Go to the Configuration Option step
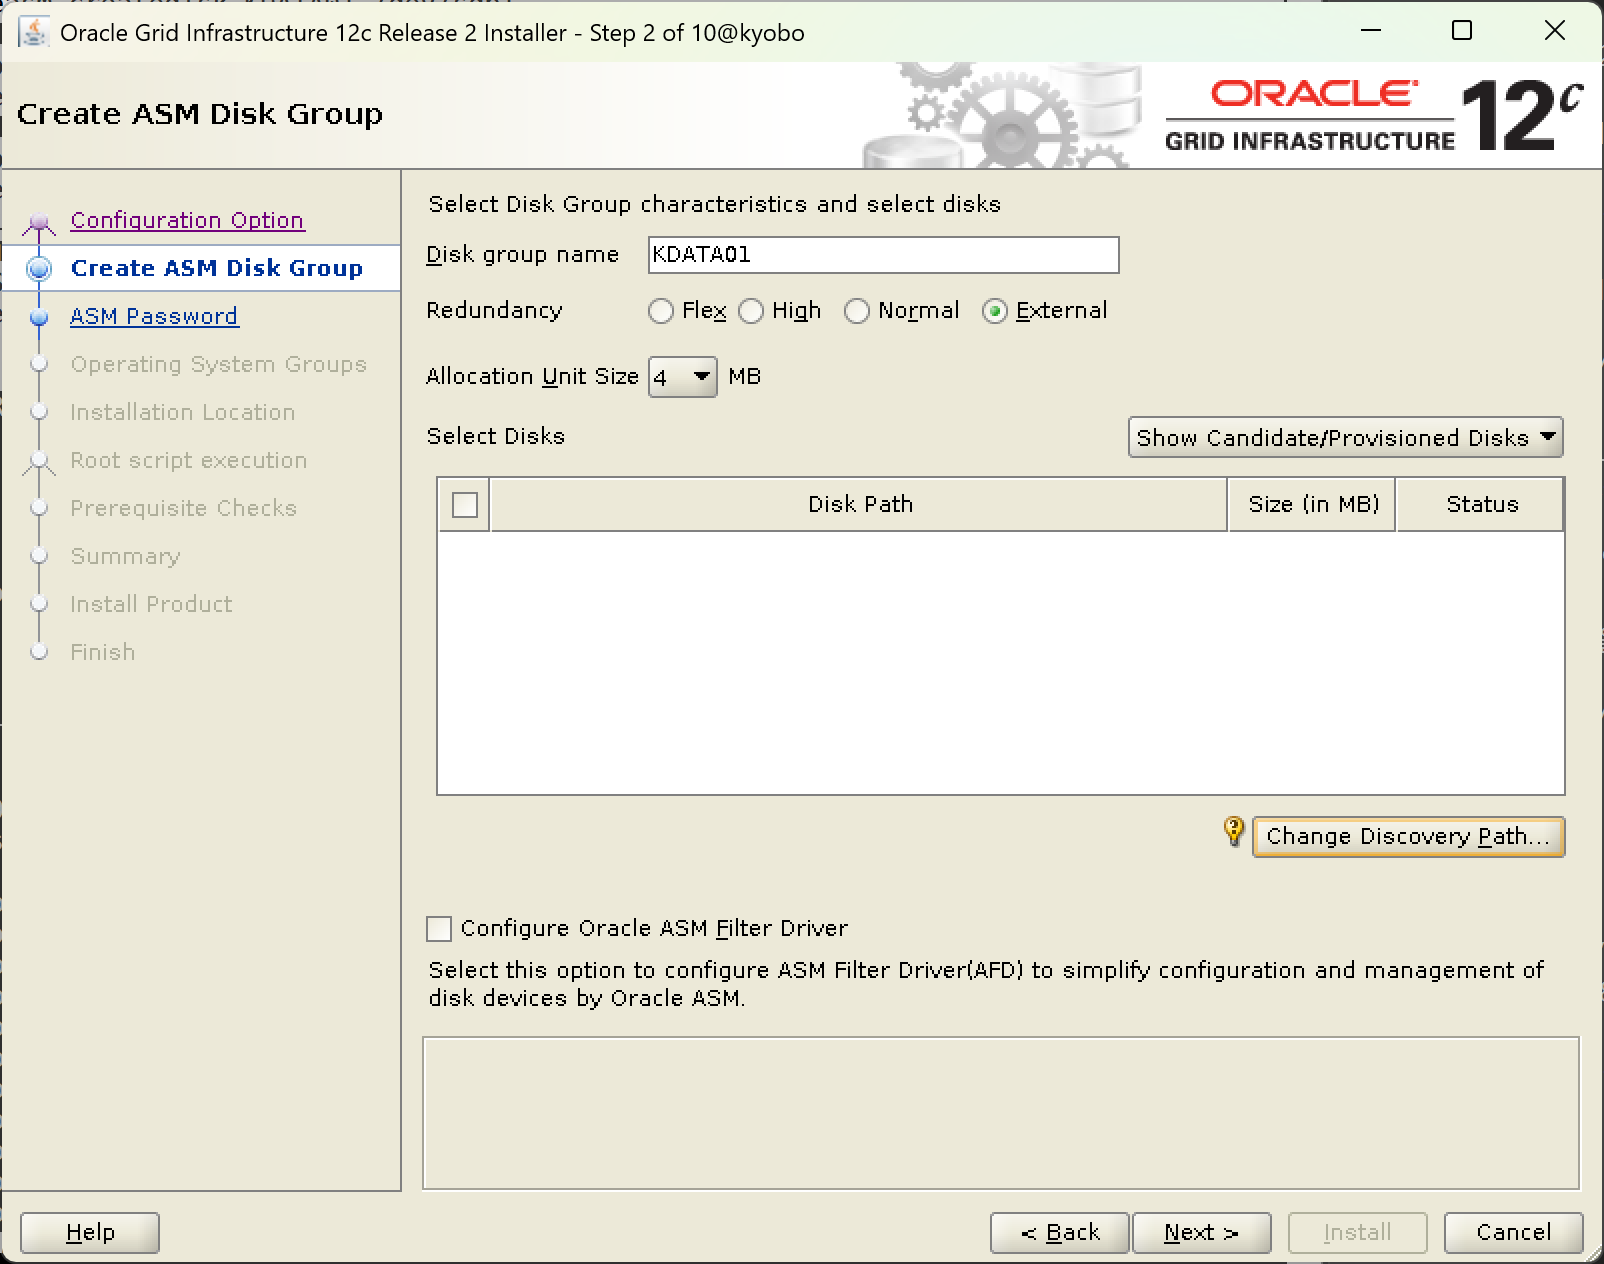This screenshot has width=1604, height=1264. pyautogui.click(x=187, y=220)
